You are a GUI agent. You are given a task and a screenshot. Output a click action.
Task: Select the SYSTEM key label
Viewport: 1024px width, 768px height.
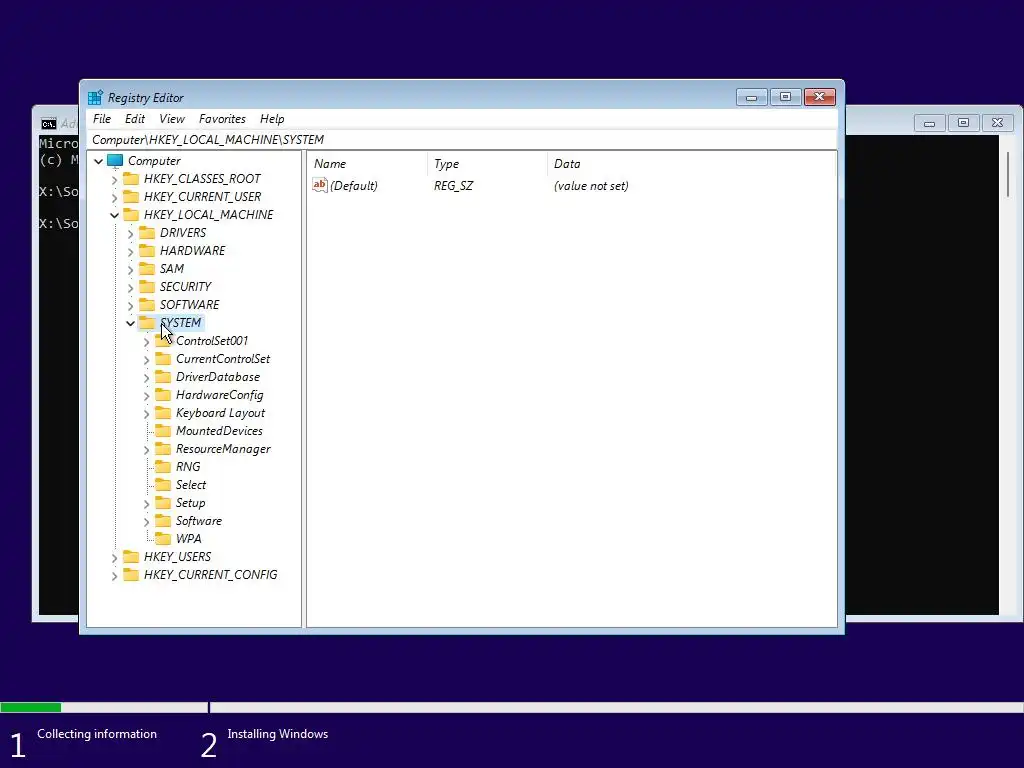click(181, 323)
